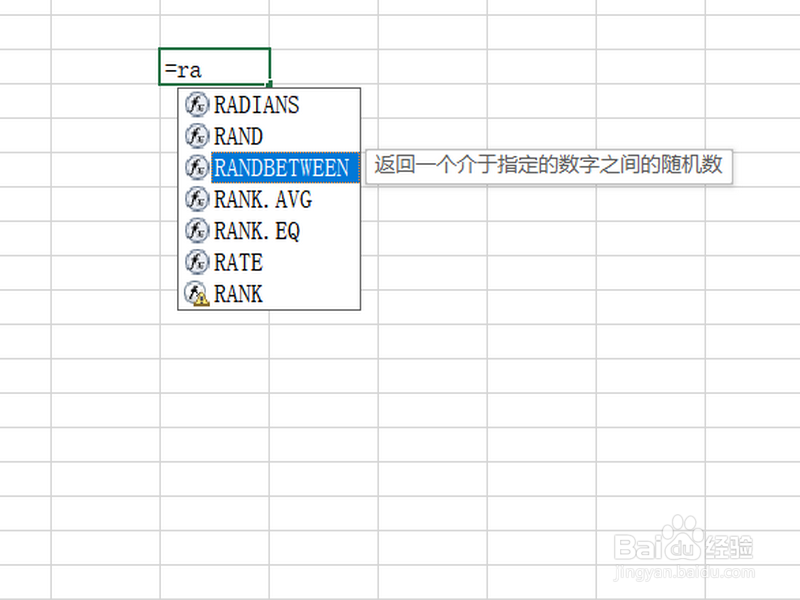Image resolution: width=800 pixels, height=600 pixels.
Task: Click the fx icon beside RANK.AVG
Action: 197,199
